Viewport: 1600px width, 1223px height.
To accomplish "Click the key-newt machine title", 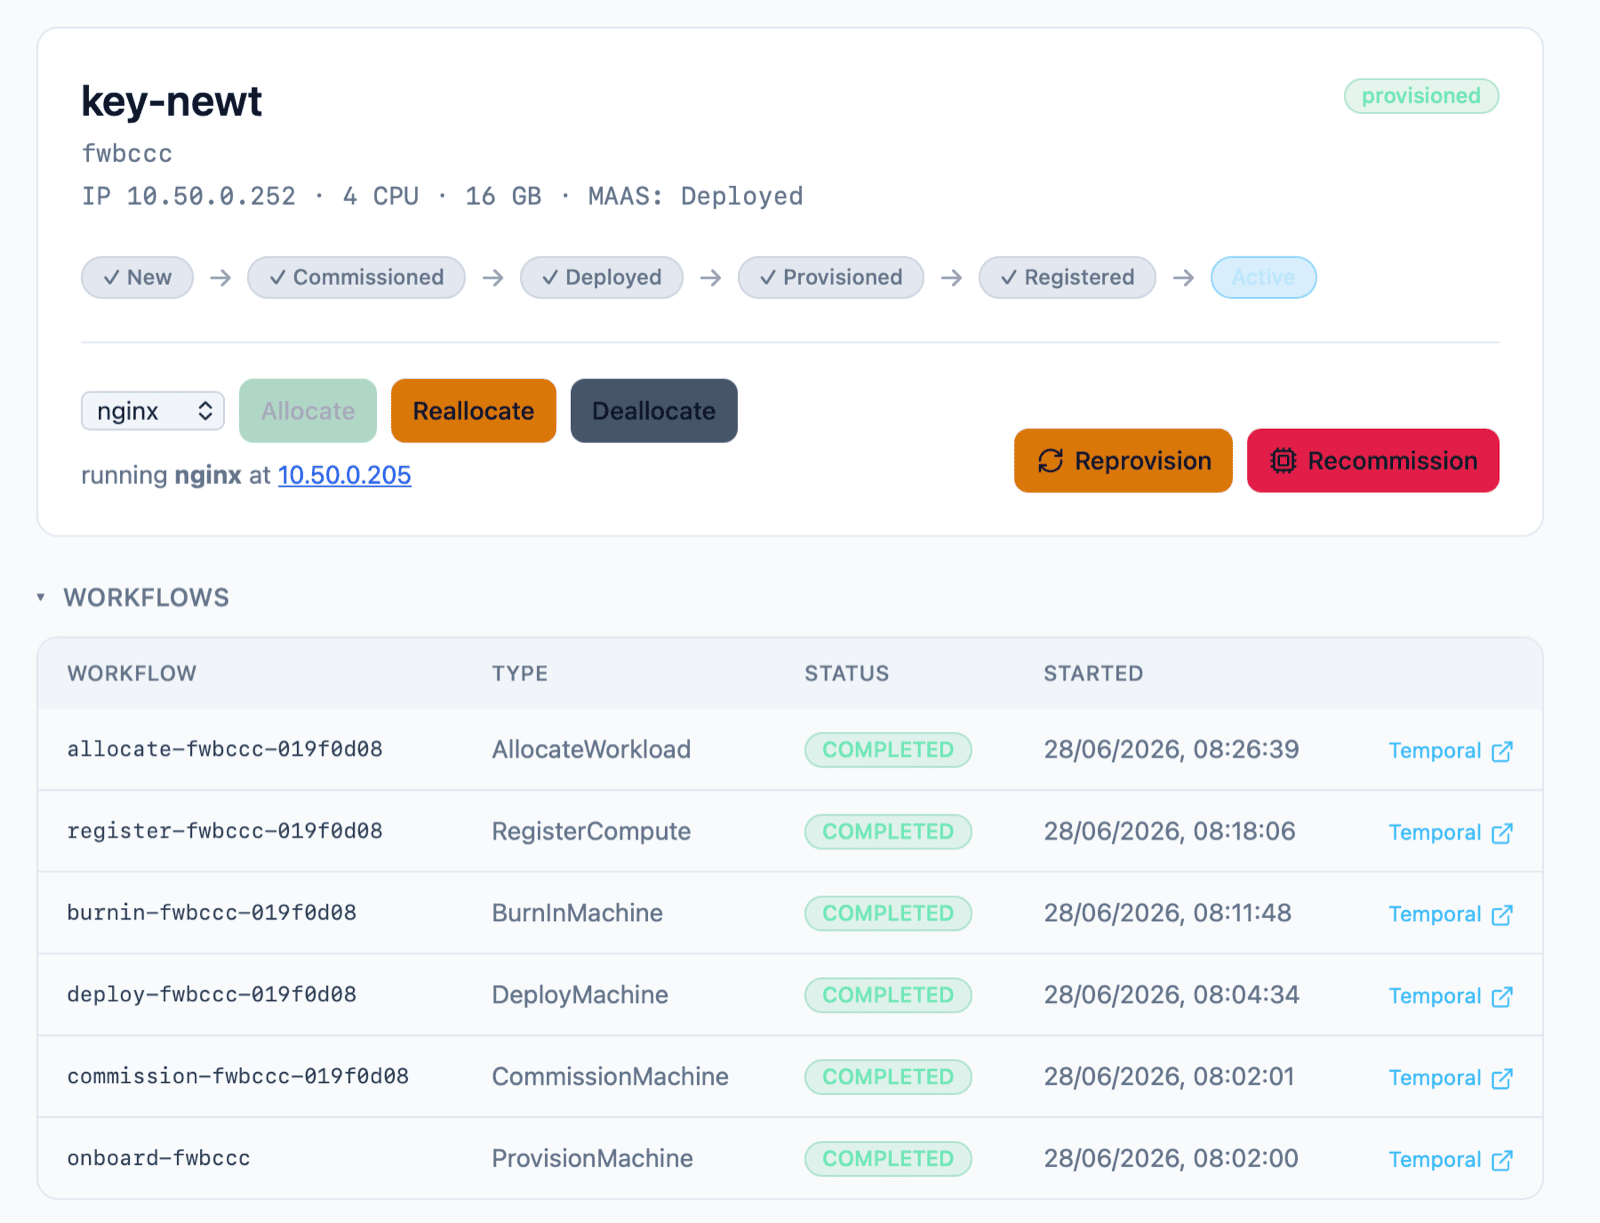I will [171, 101].
